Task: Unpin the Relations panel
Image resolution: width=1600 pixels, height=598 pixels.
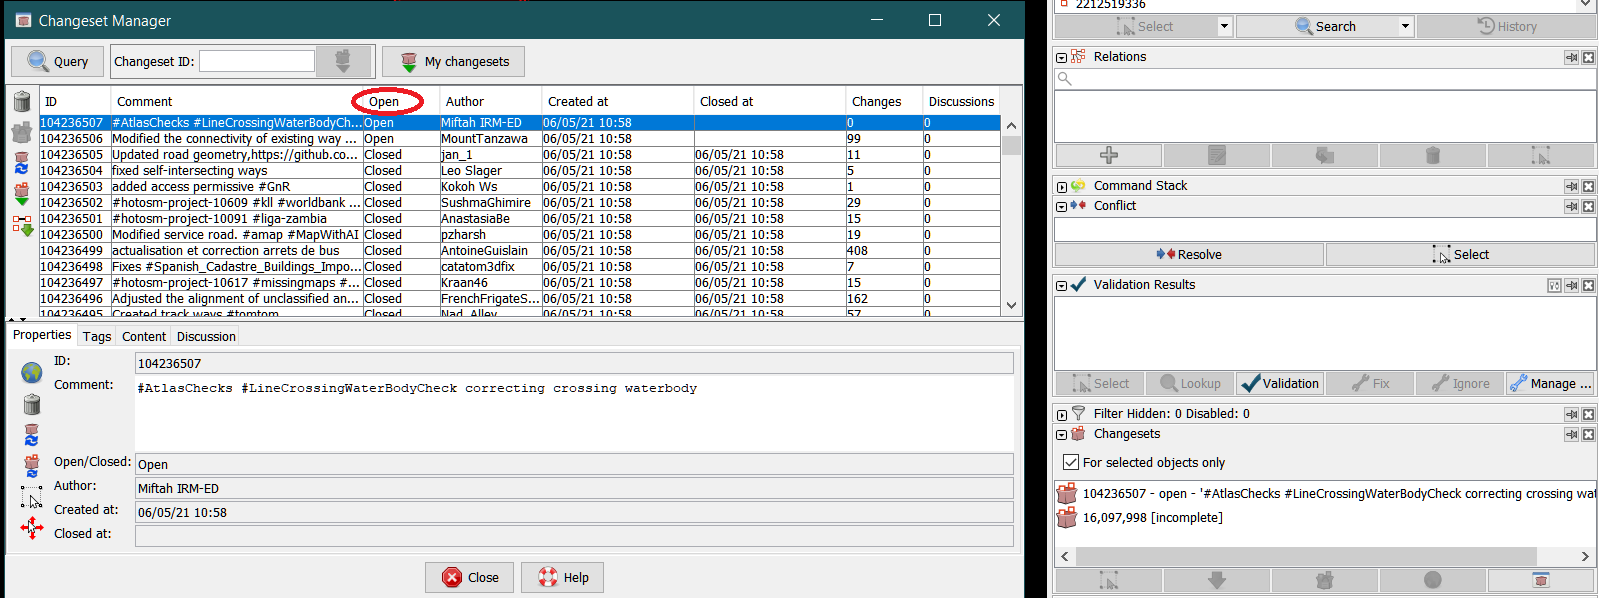Action: coord(1571,57)
